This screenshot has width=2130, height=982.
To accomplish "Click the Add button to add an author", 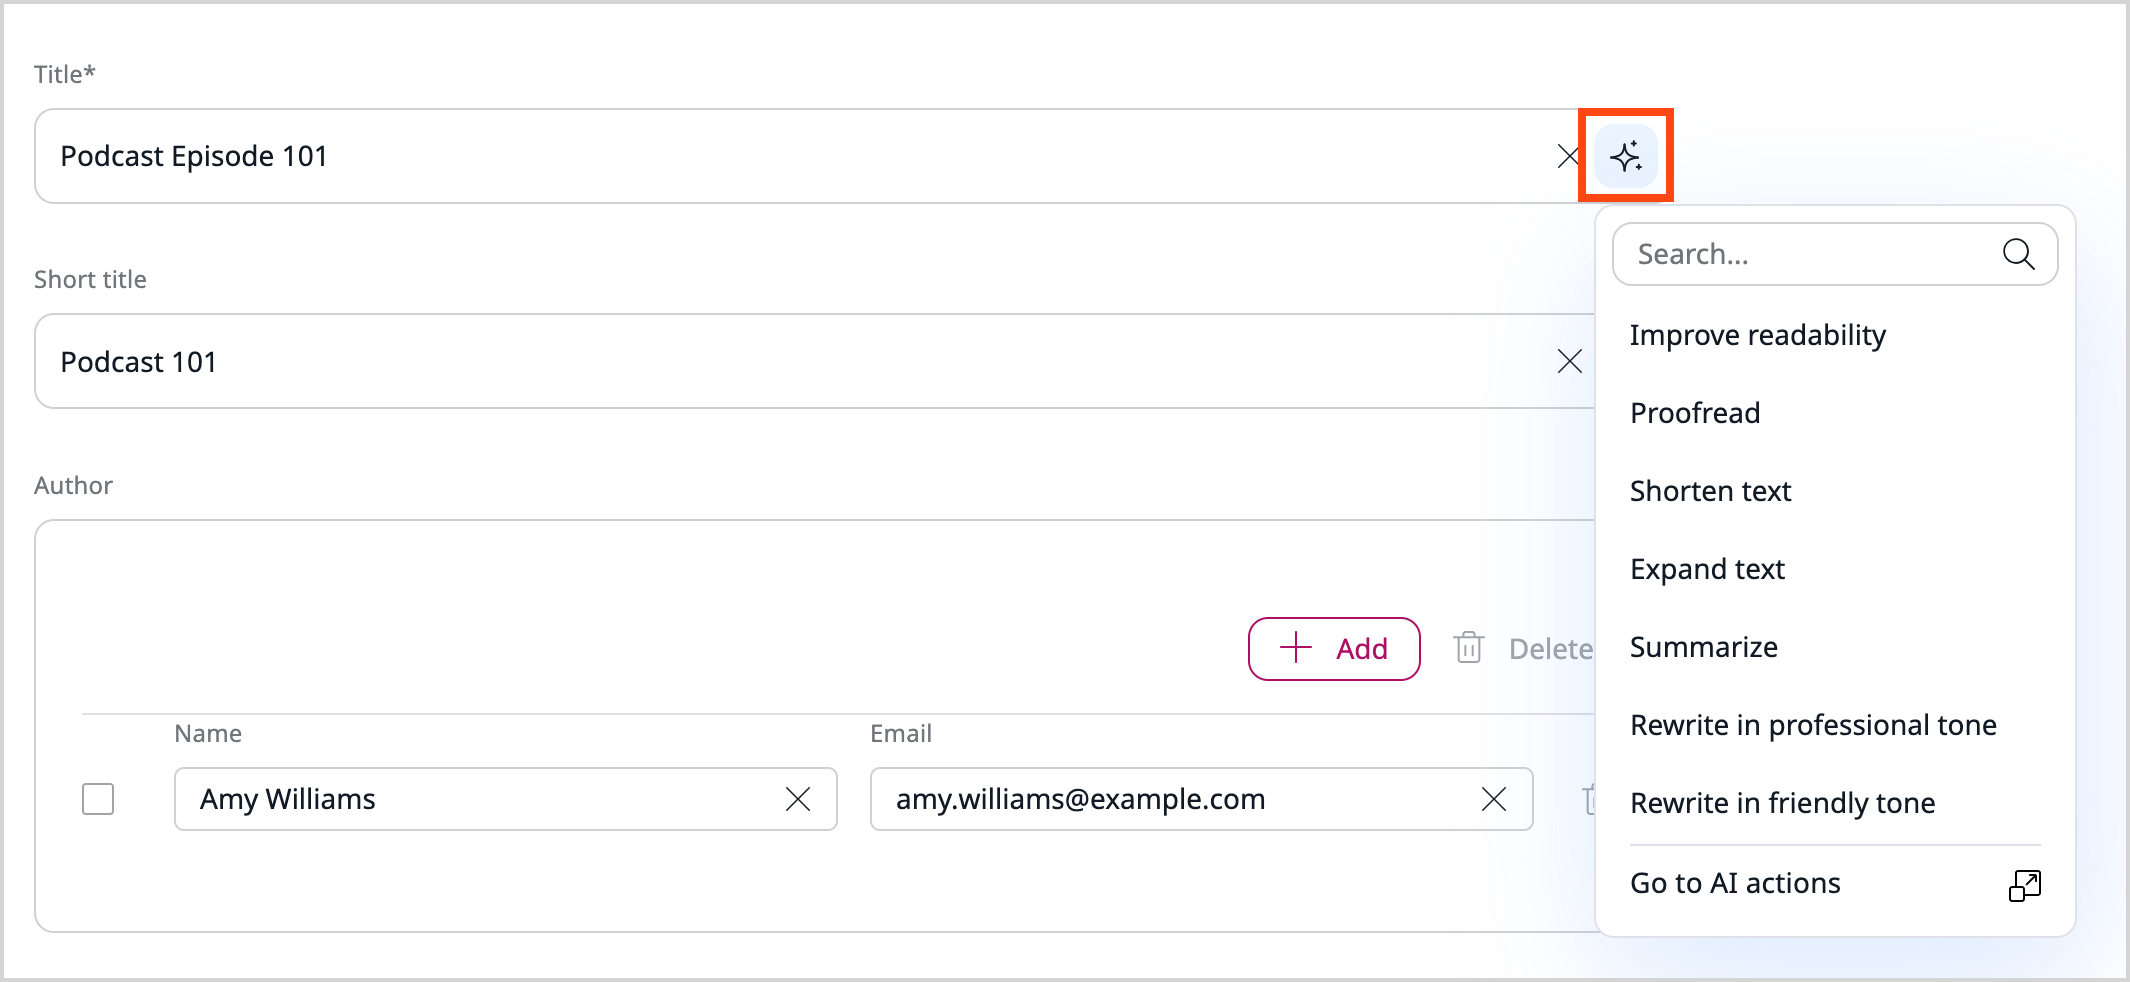I will (1334, 648).
